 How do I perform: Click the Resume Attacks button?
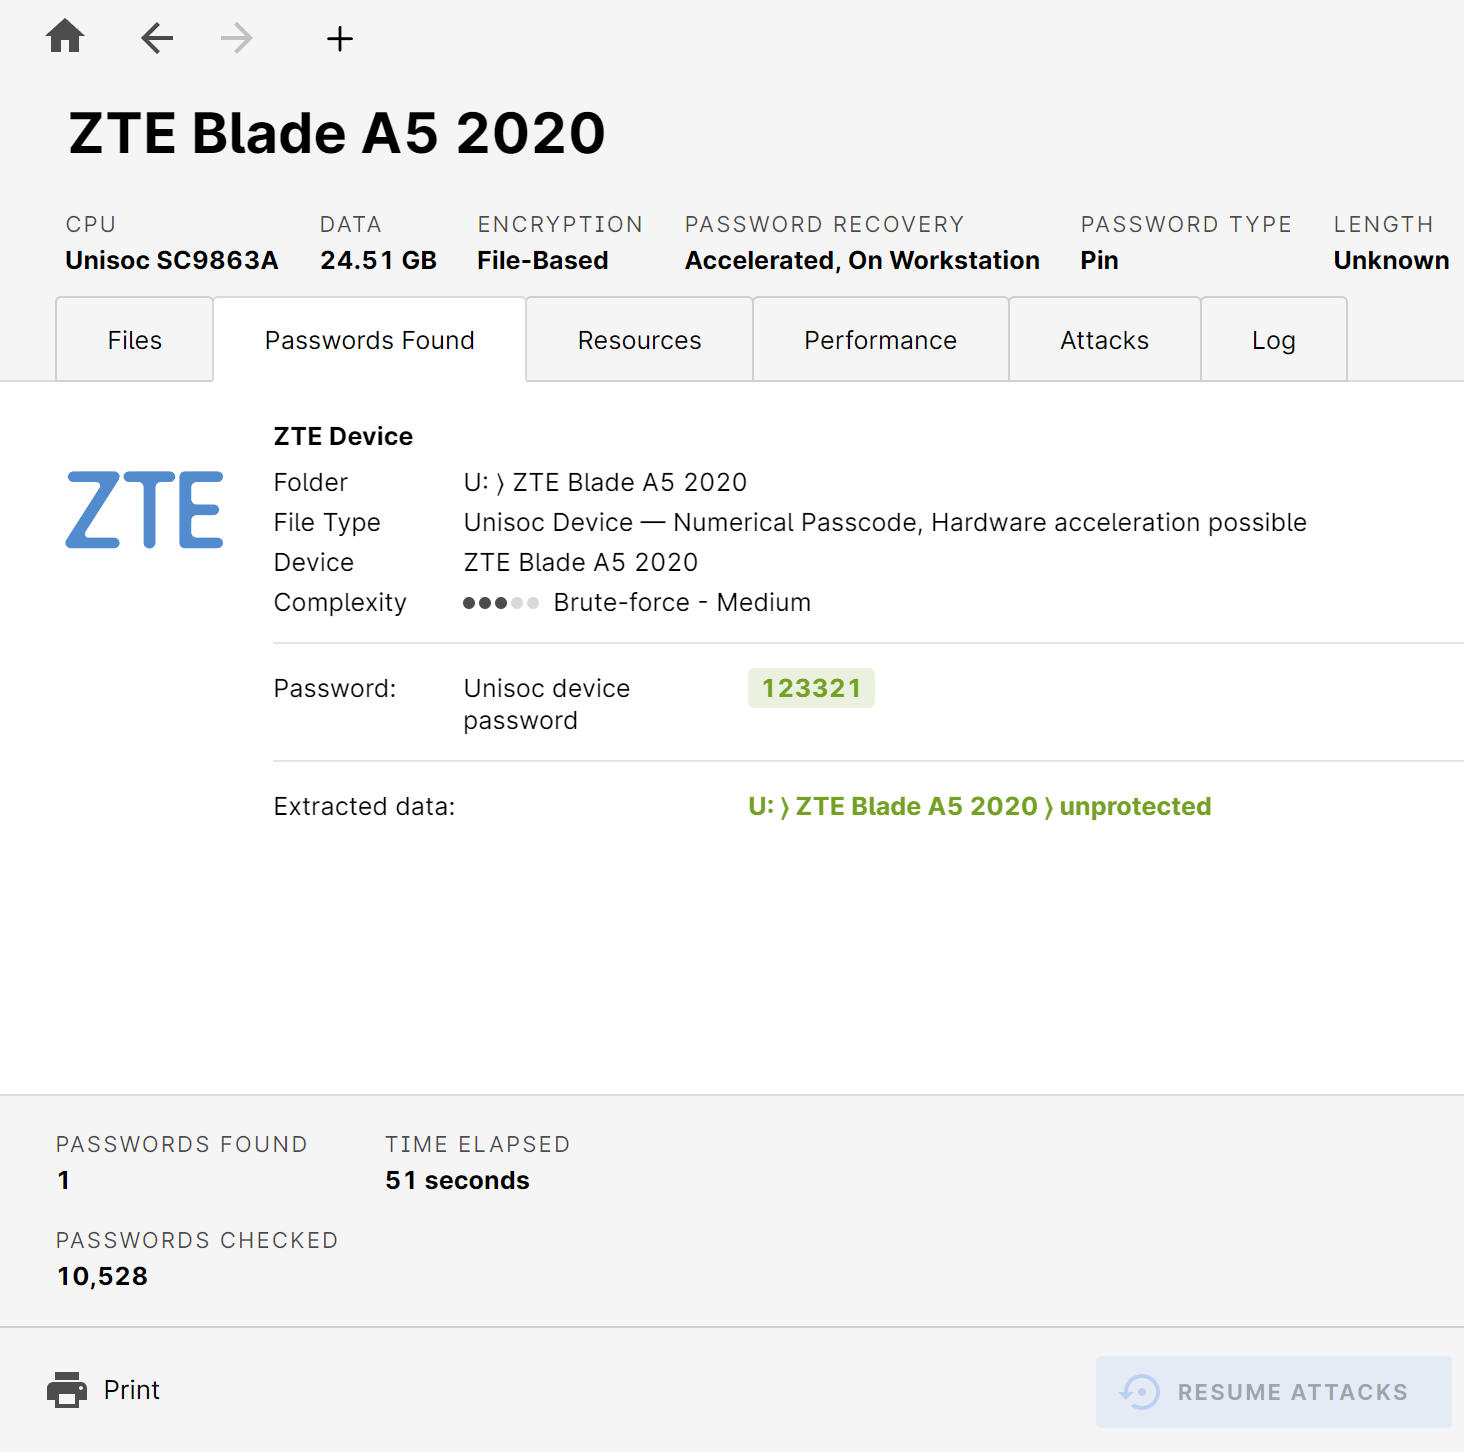[1271, 1392]
